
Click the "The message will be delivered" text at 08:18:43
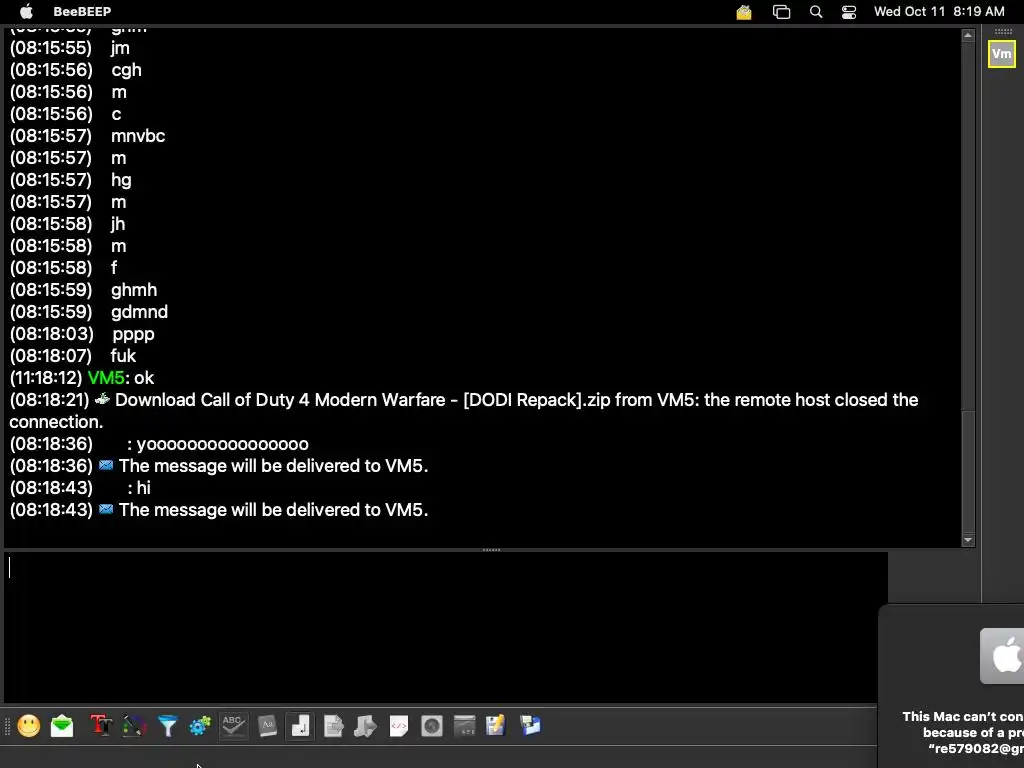click(x=274, y=509)
